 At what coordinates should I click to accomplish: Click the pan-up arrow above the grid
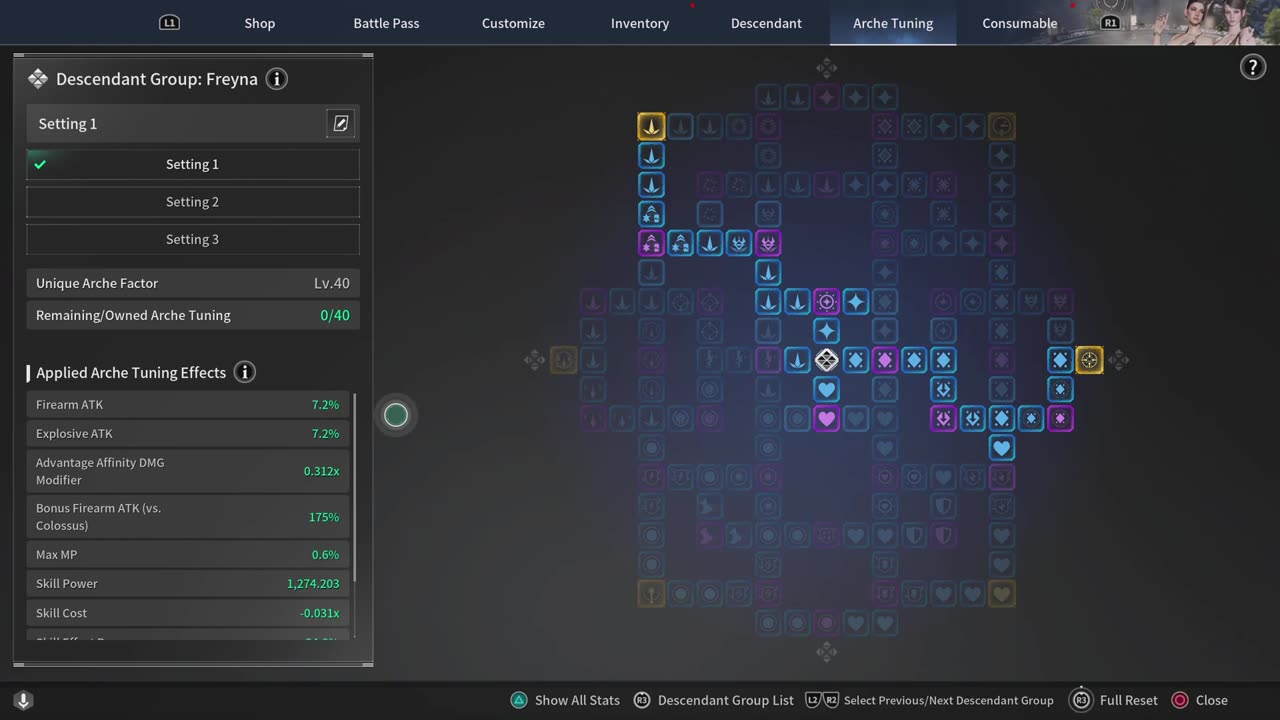click(826, 68)
